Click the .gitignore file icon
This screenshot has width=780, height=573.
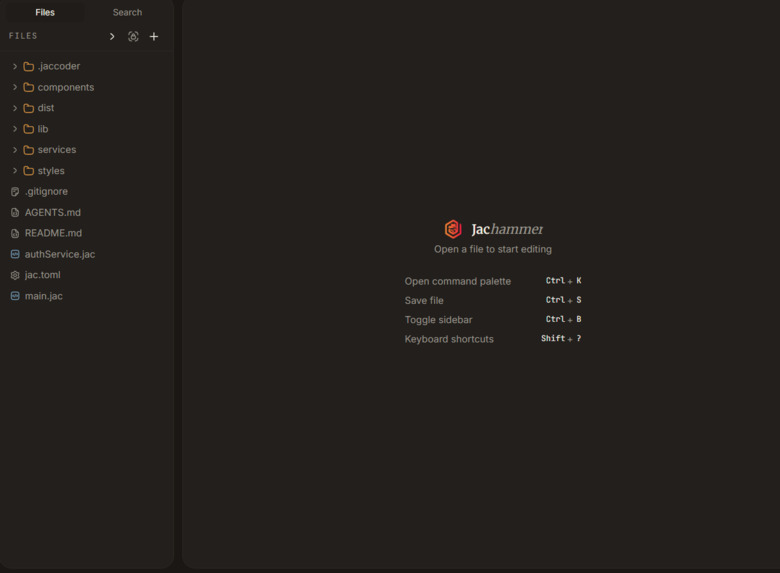(x=15, y=191)
